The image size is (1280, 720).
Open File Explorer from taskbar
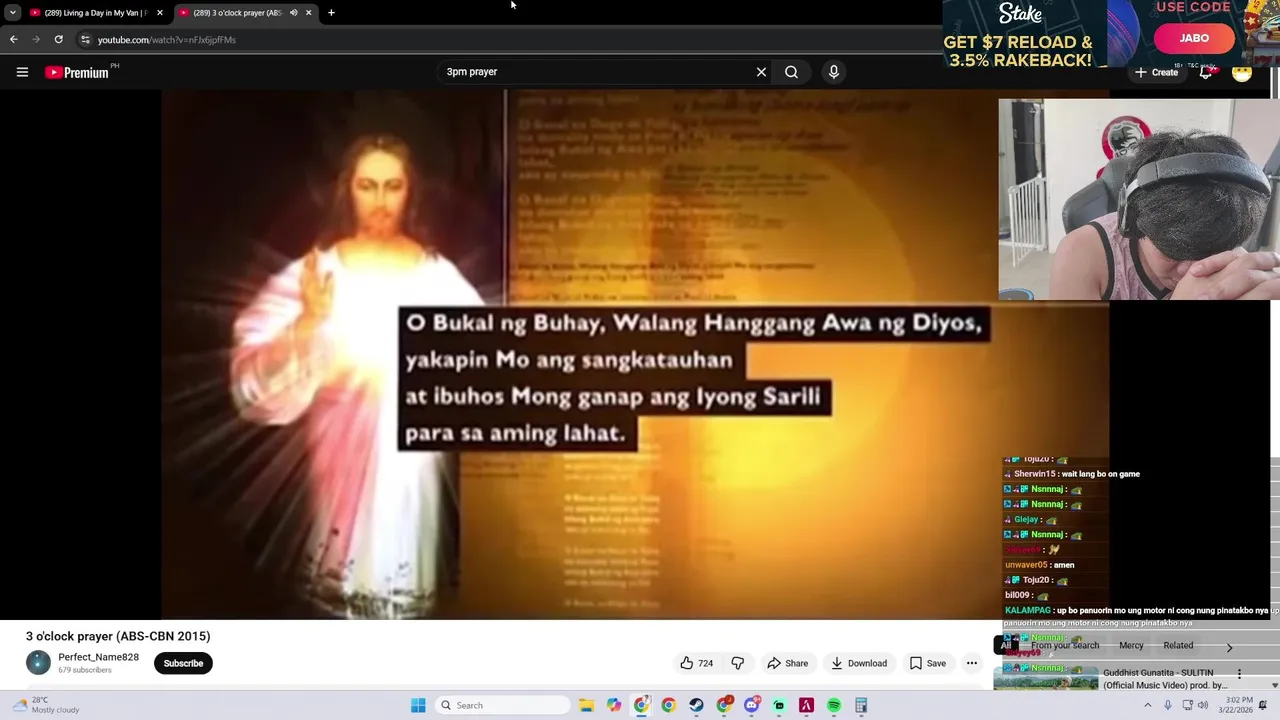pyautogui.click(x=587, y=705)
